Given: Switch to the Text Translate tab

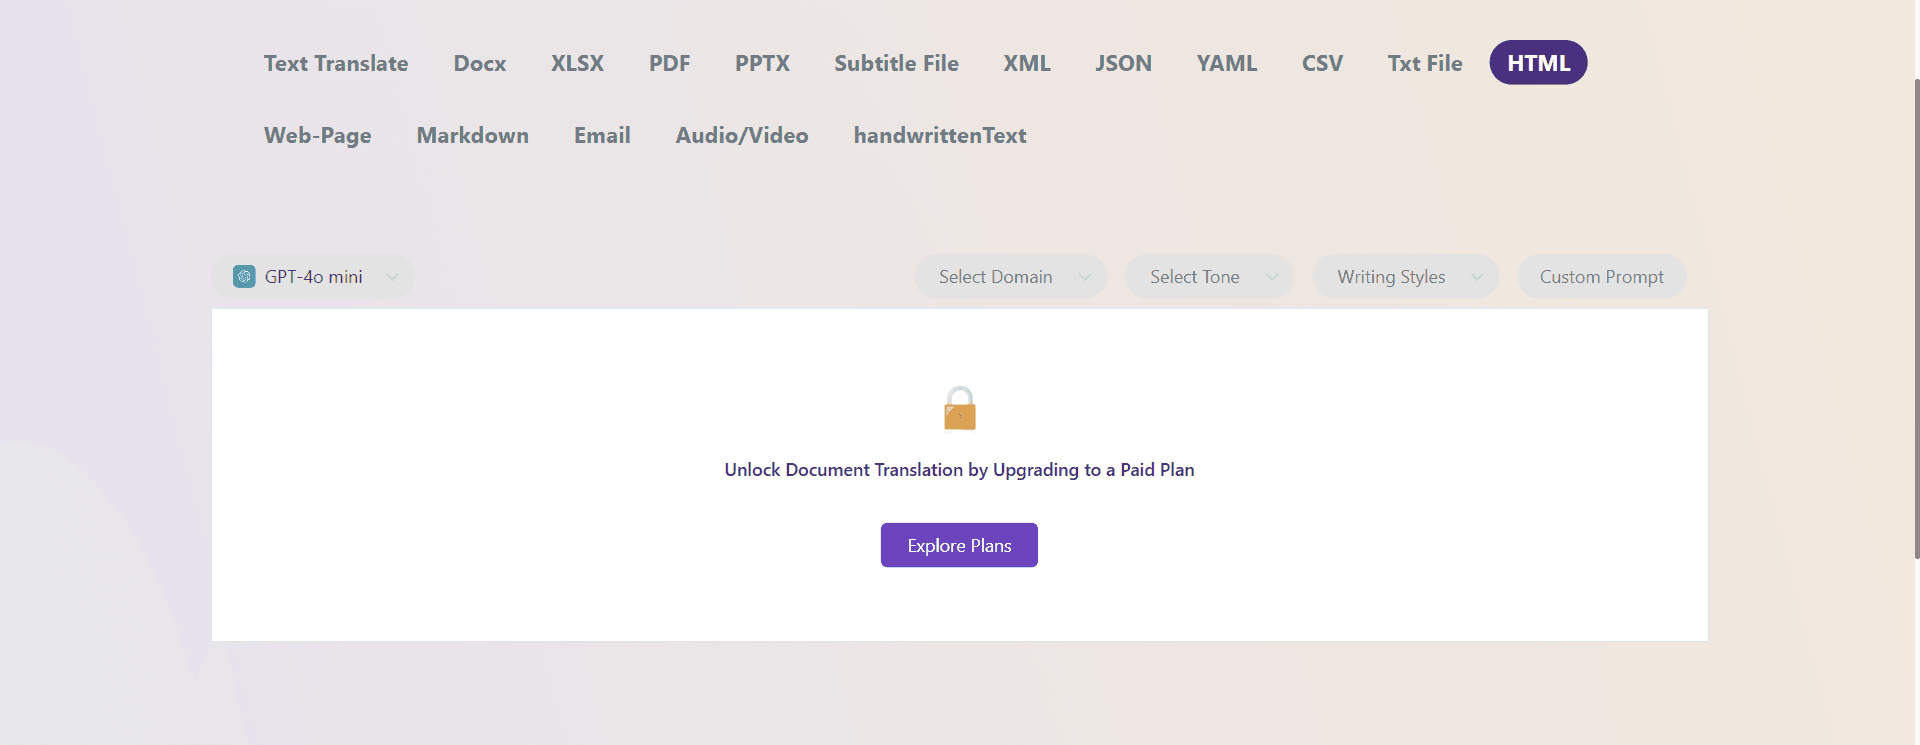Looking at the screenshot, I should pyautogui.click(x=336, y=63).
